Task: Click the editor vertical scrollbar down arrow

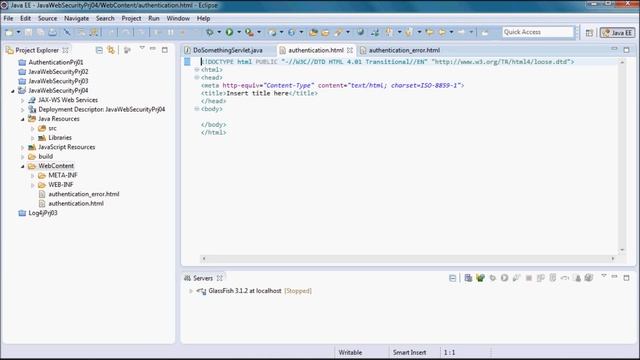Action: point(622,249)
